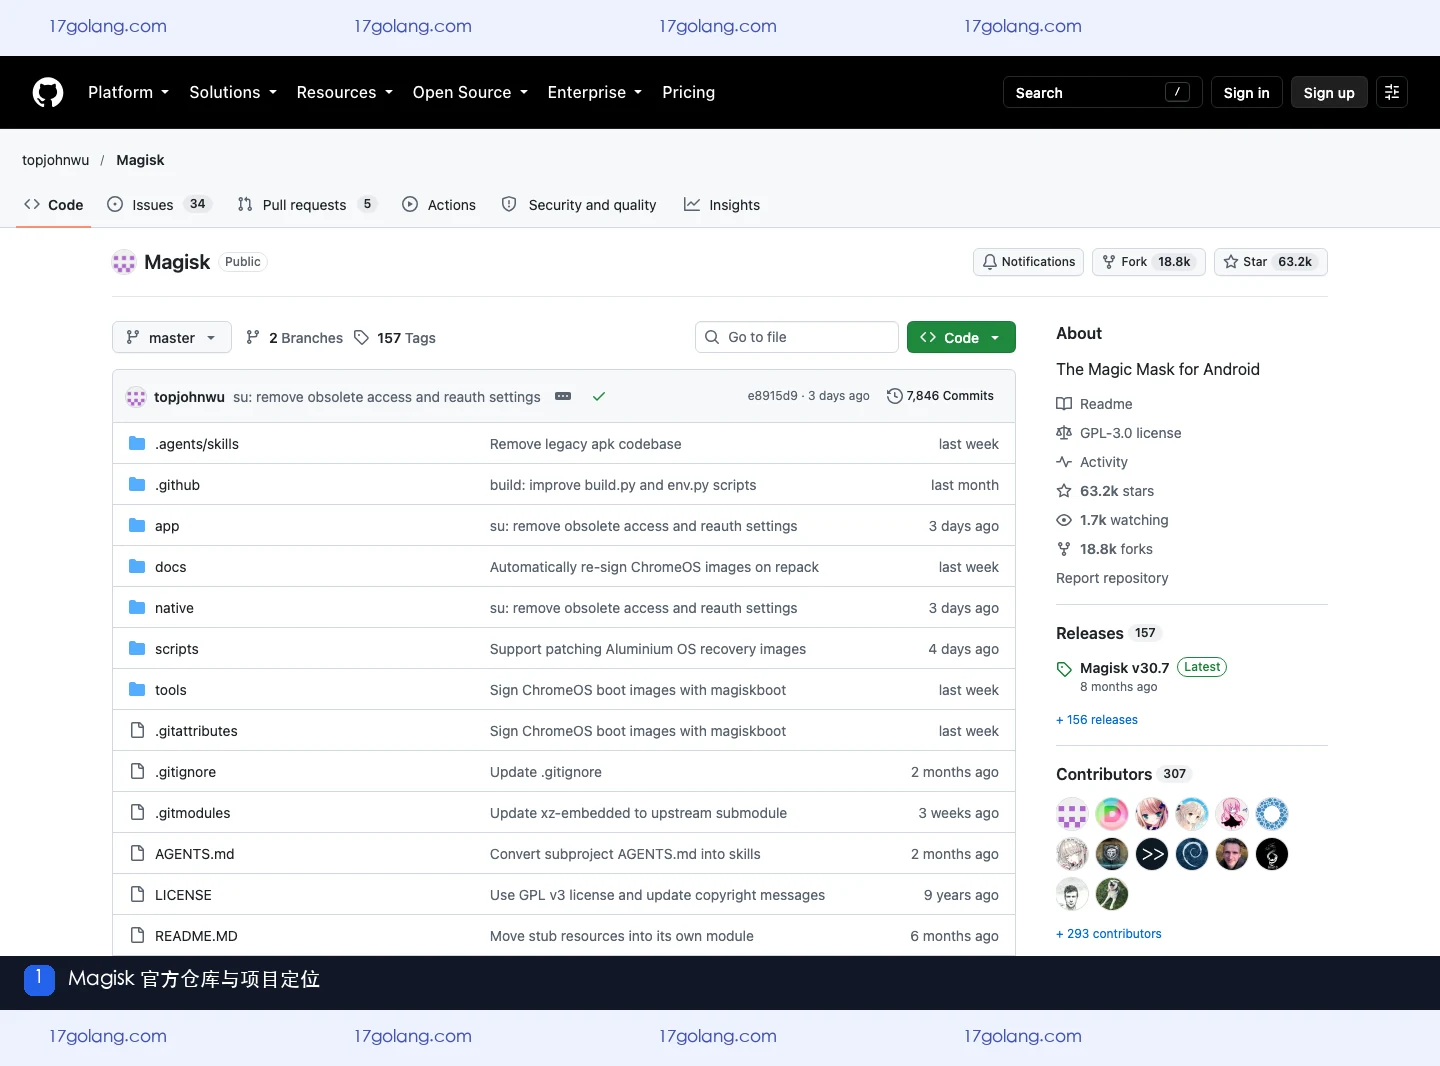Image resolution: width=1440 pixels, height=1066 pixels.
Task: Star the Magisk repository
Action: click(1271, 262)
